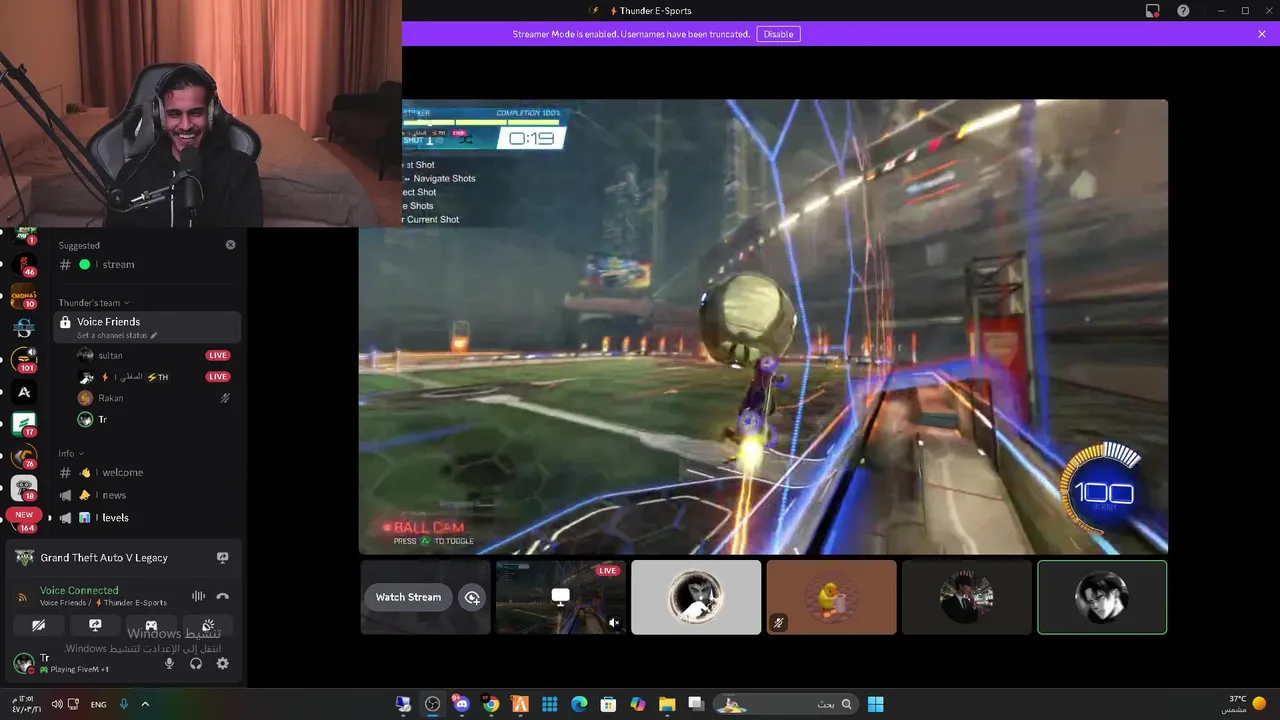The height and width of the screenshot is (720, 1280).
Task: Disconnect from voice with hang-up icon
Action: [x=223, y=597]
